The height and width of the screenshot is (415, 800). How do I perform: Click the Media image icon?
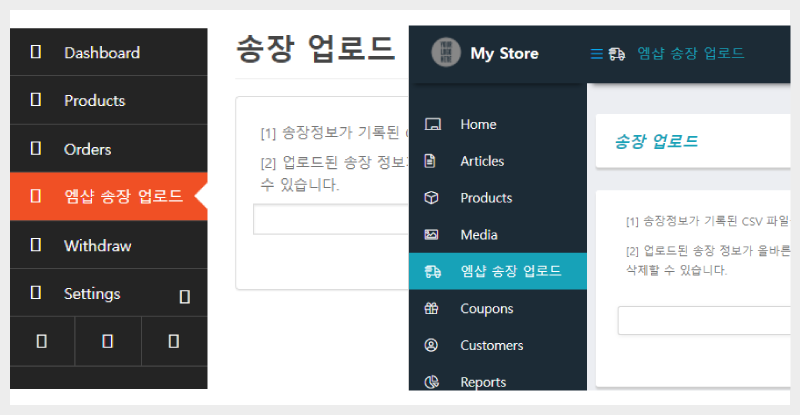coord(431,234)
